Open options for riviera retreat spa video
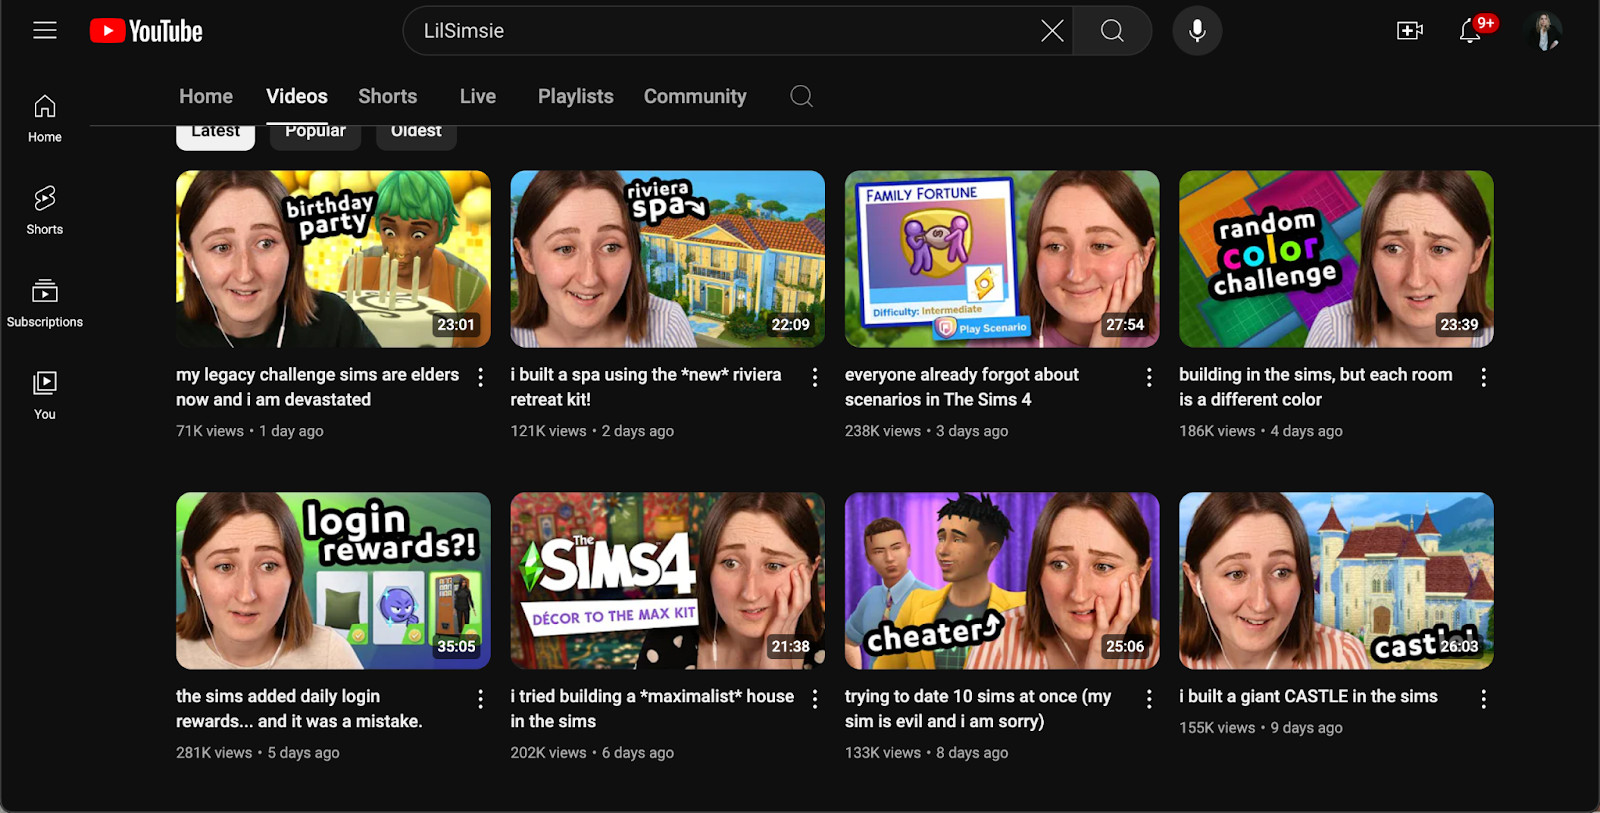Image resolution: width=1600 pixels, height=813 pixels. (x=815, y=377)
